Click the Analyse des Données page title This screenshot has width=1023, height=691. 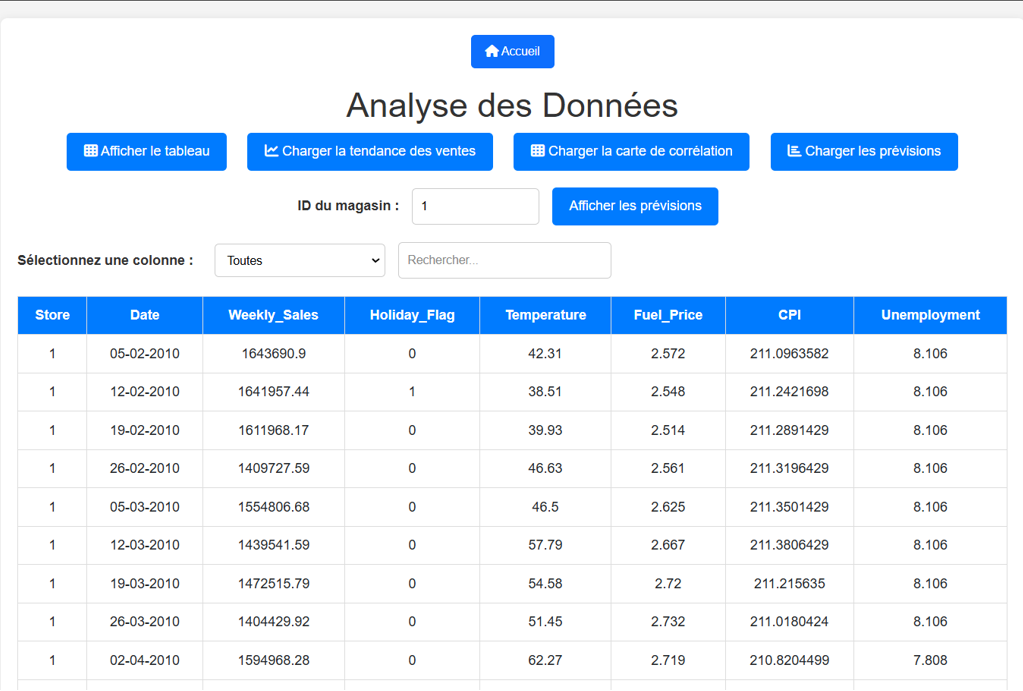512,105
